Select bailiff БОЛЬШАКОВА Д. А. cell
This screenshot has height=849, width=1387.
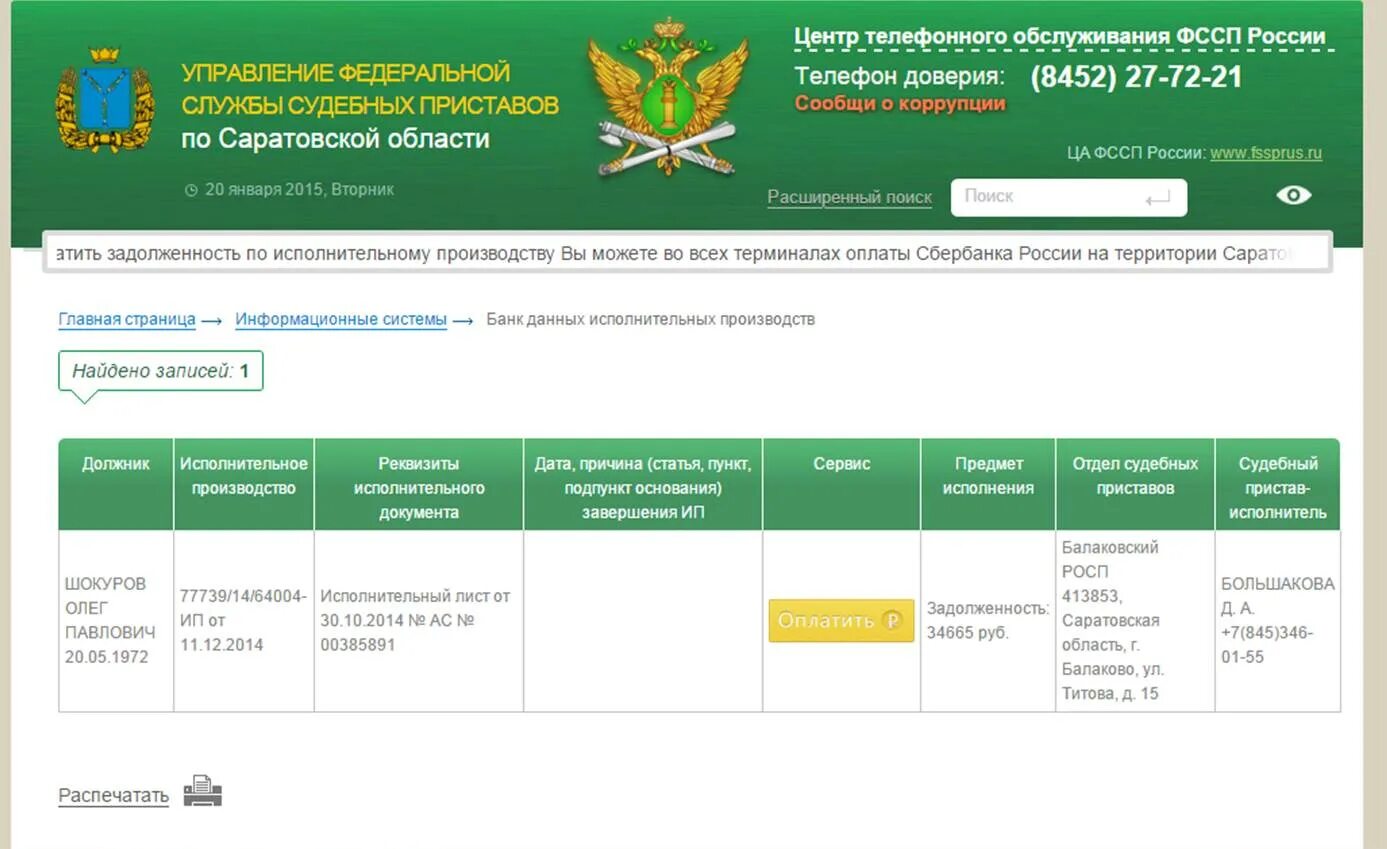tap(1278, 621)
